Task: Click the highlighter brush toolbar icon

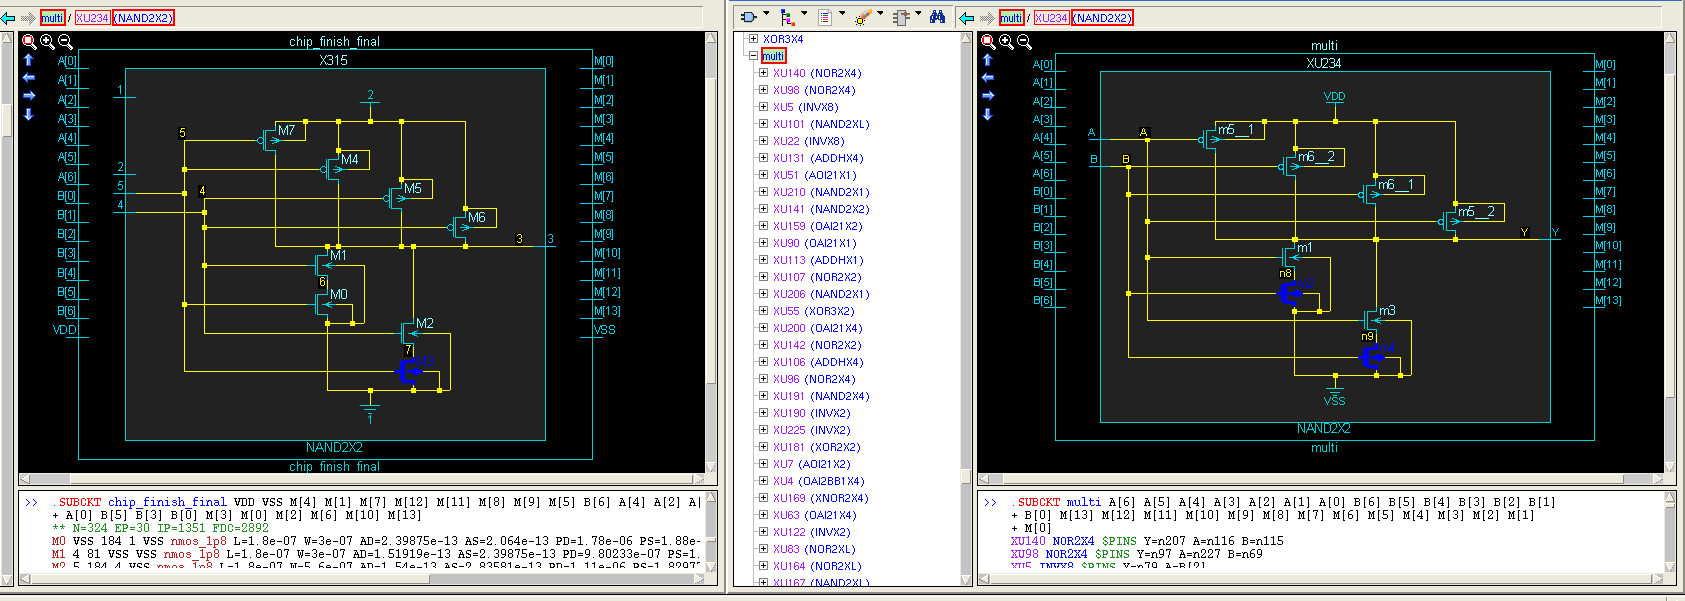Action: pyautogui.click(x=863, y=17)
